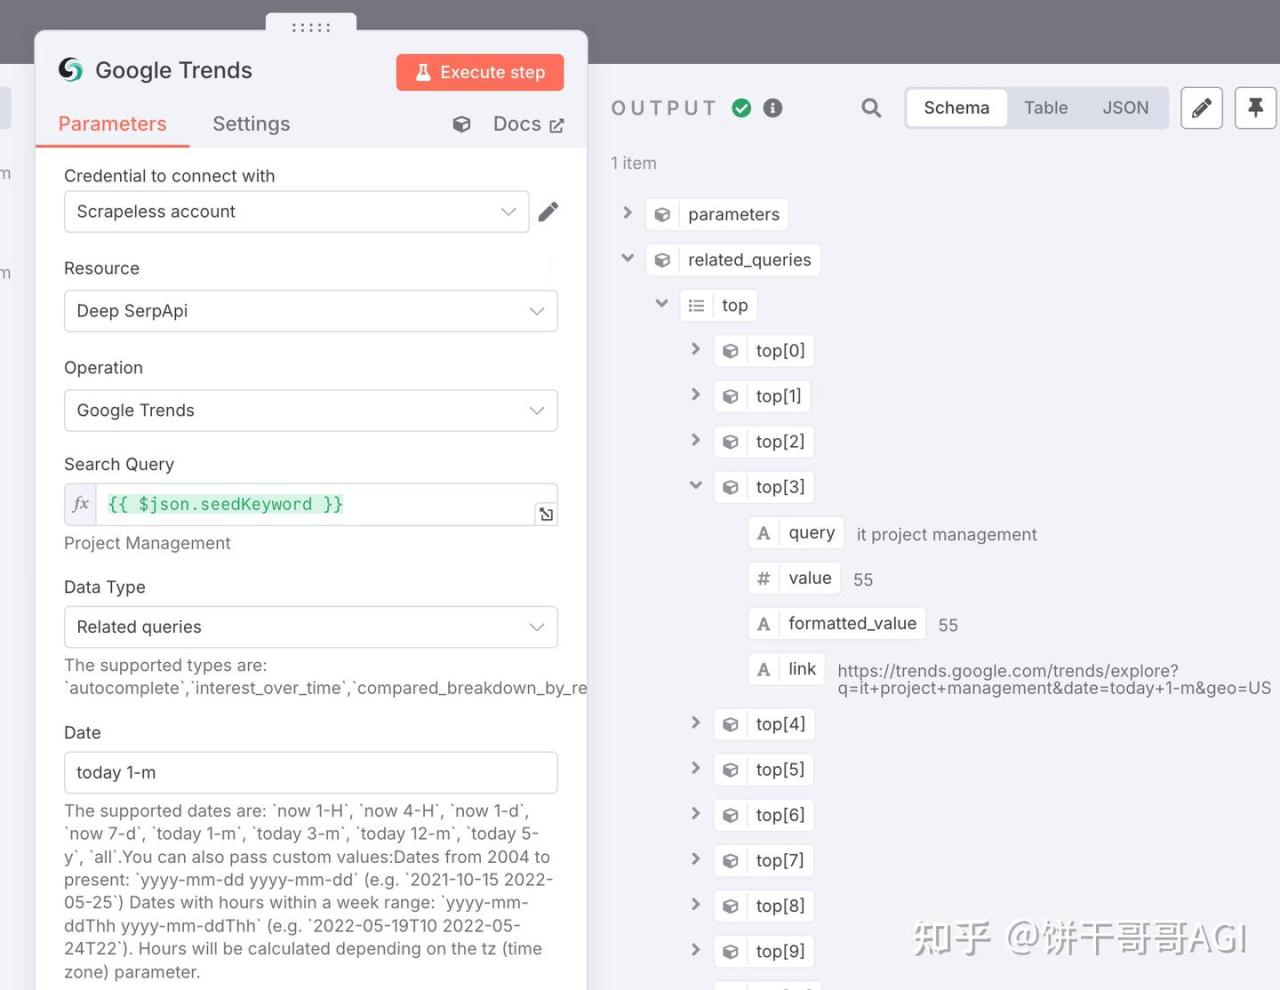The height and width of the screenshot is (990, 1280).
Task: Expand the top[2] item
Action: (695, 440)
